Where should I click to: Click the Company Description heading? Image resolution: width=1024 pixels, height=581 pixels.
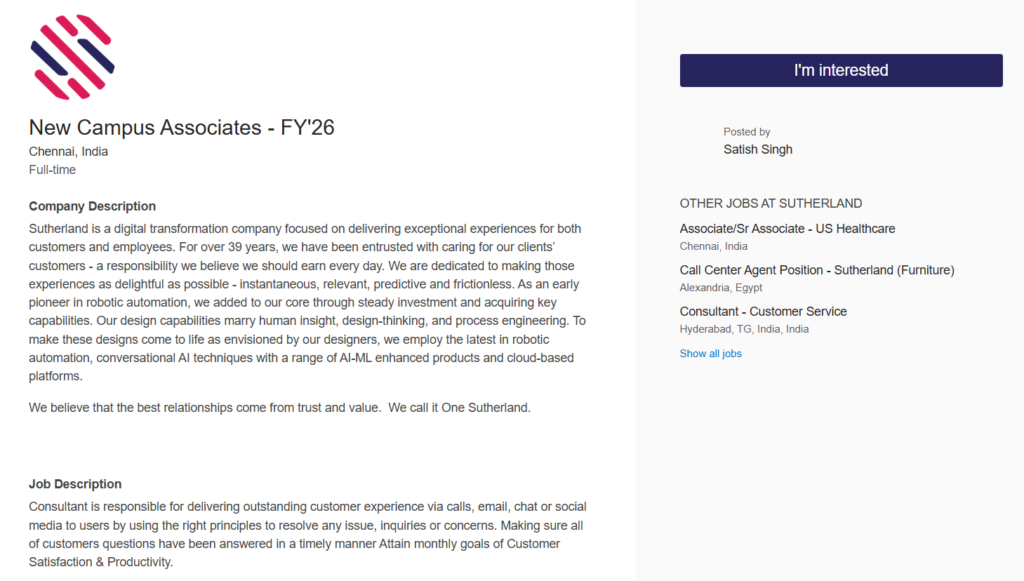[92, 207]
